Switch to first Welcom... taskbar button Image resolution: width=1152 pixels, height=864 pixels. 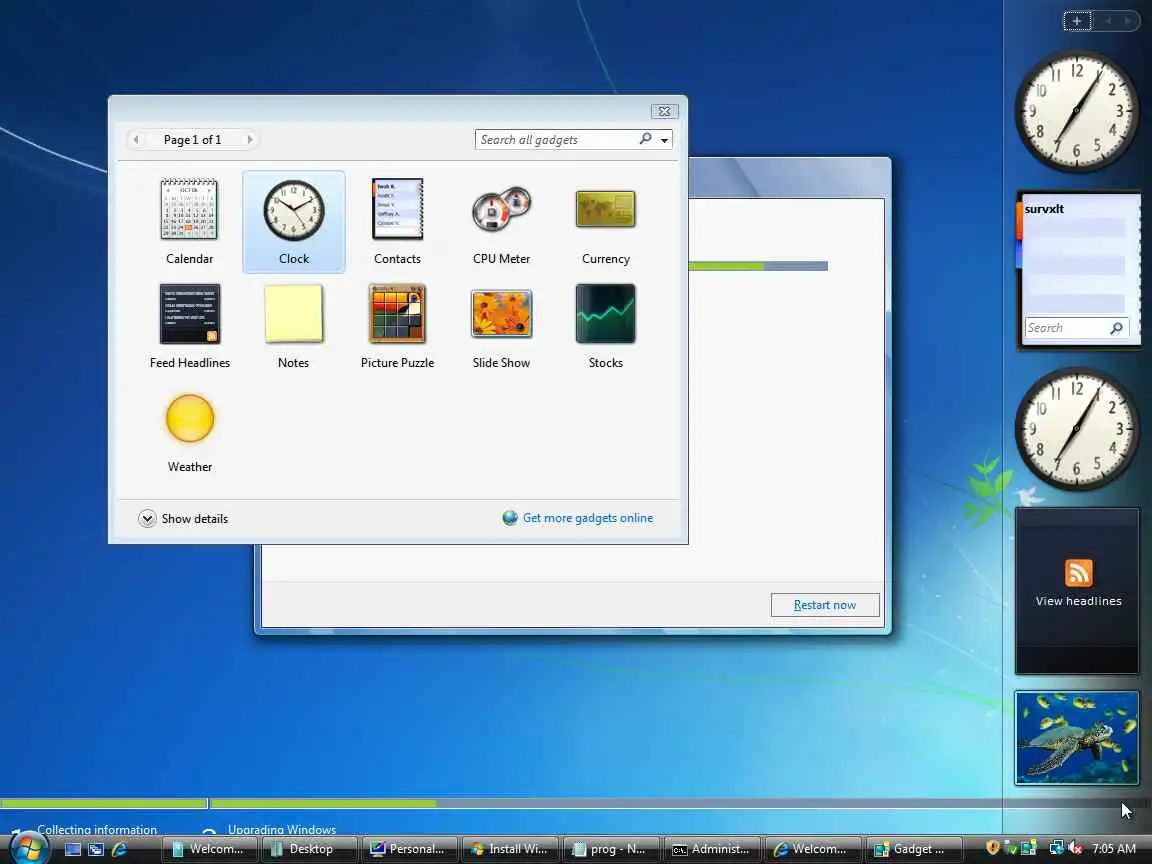pos(209,849)
